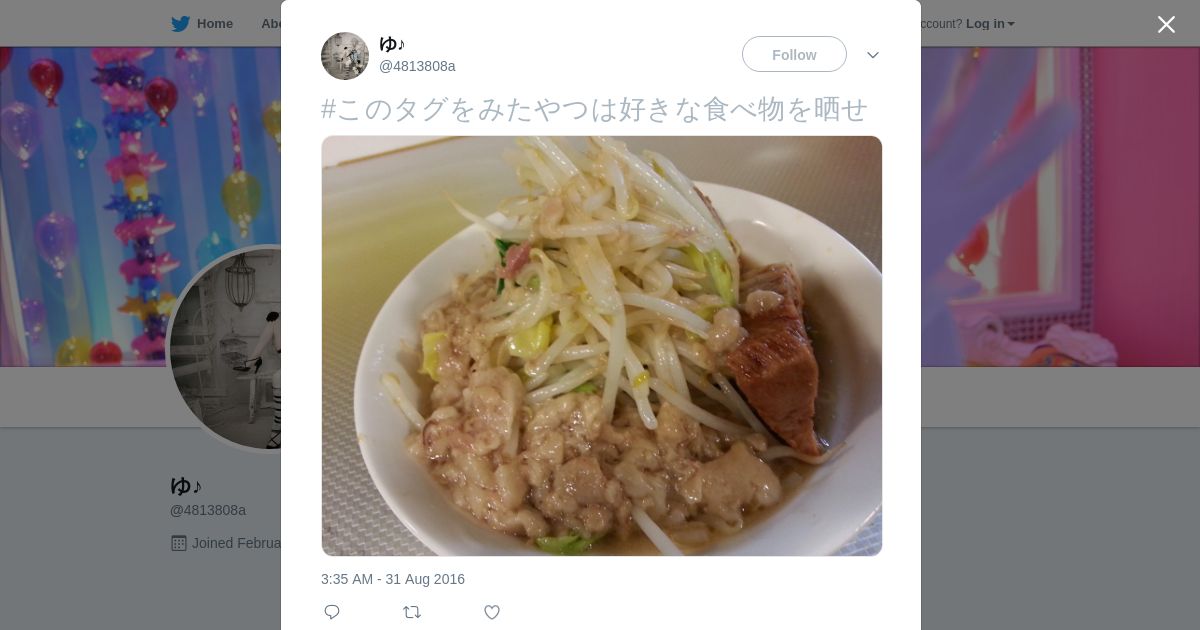
Task: Follow the user ゆ♪
Action: point(794,54)
